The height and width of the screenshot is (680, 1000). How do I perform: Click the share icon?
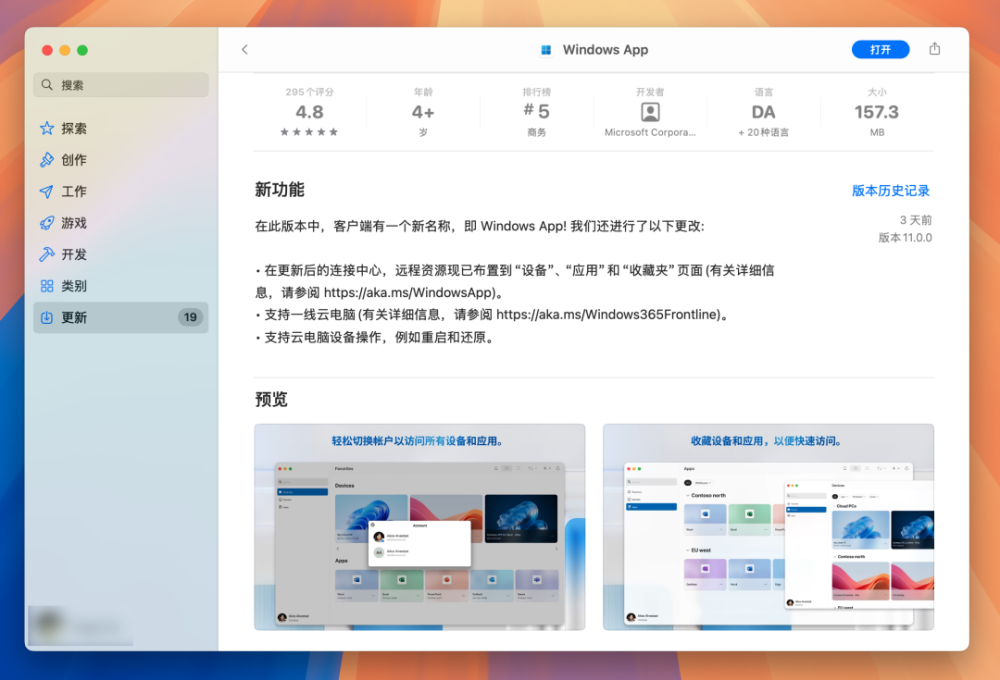(934, 49)
